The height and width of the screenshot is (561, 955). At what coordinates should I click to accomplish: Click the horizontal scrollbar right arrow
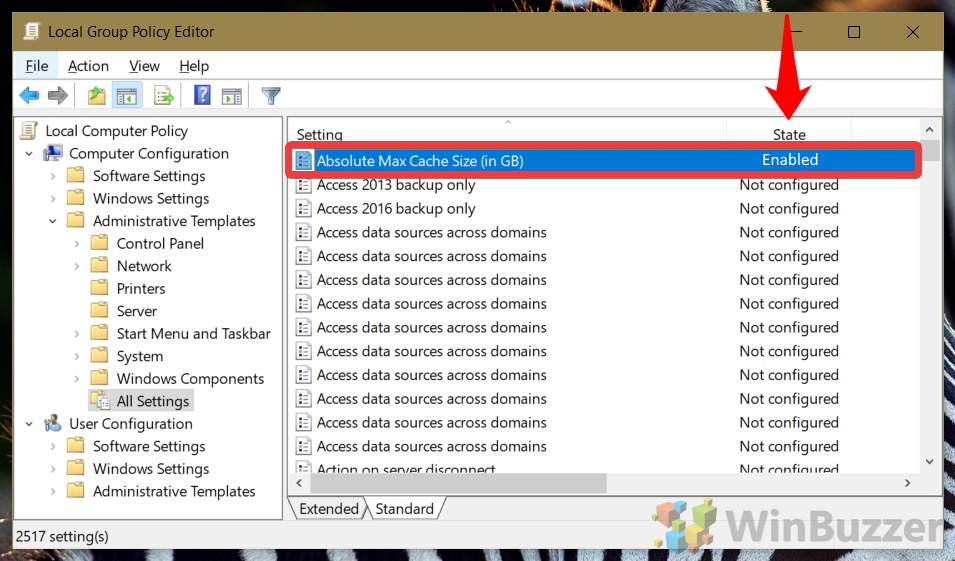pos(907,483)
